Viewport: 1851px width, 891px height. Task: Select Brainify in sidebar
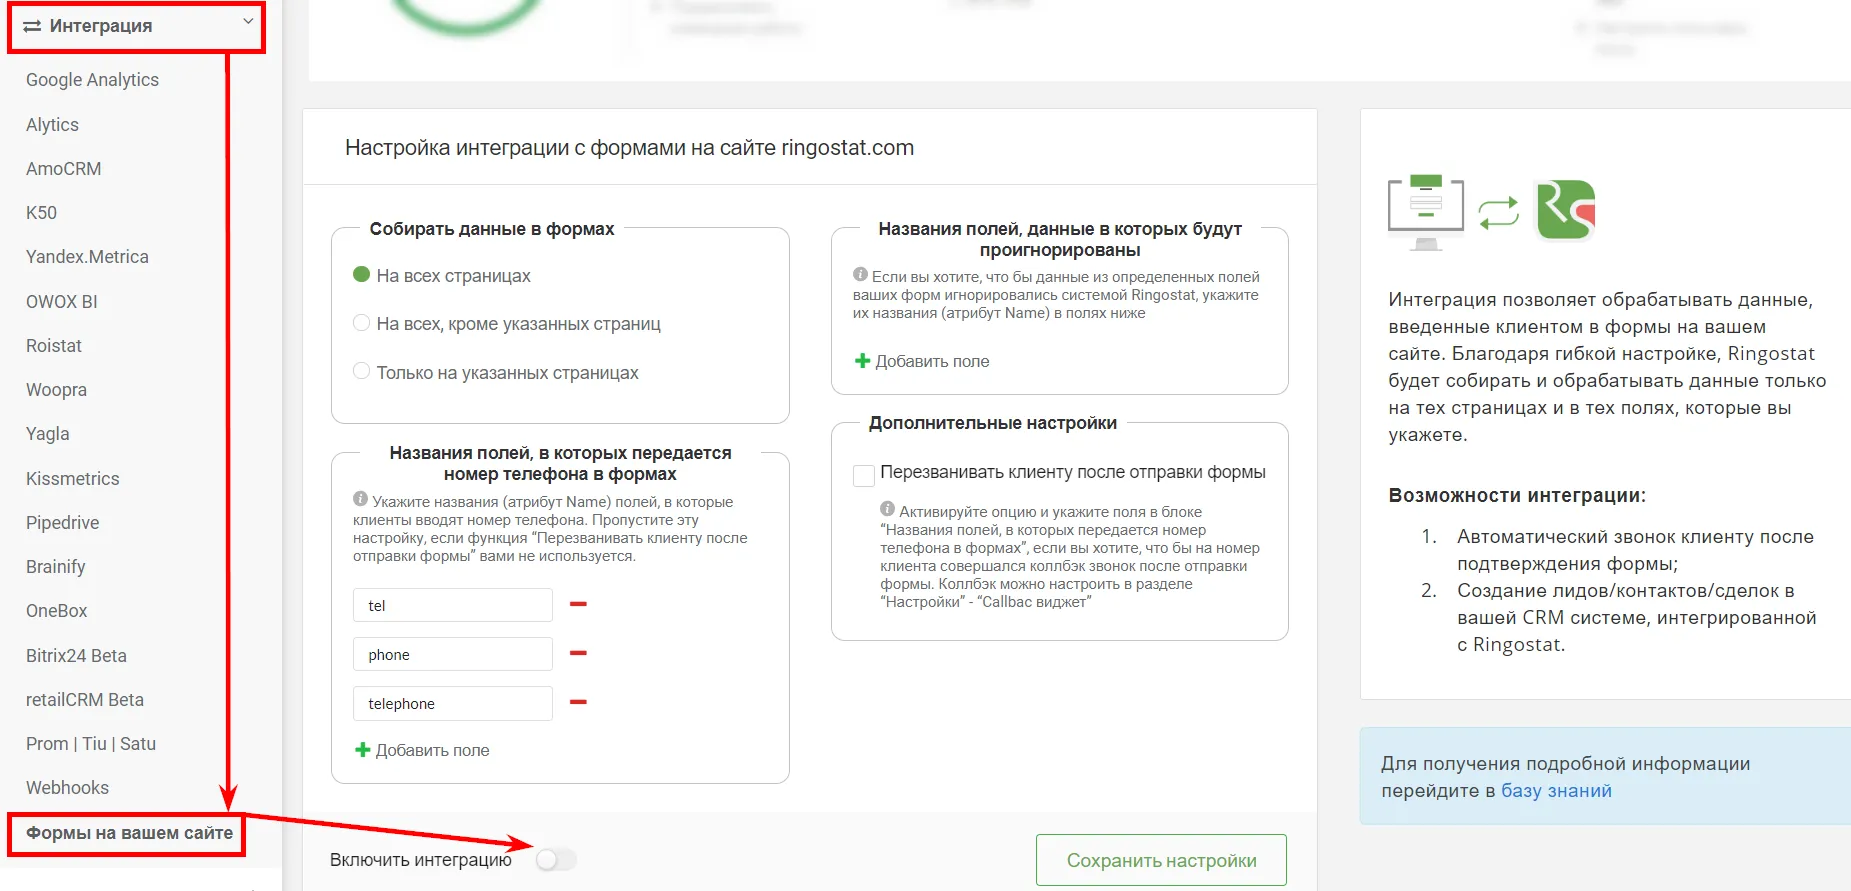pos(55,567)
